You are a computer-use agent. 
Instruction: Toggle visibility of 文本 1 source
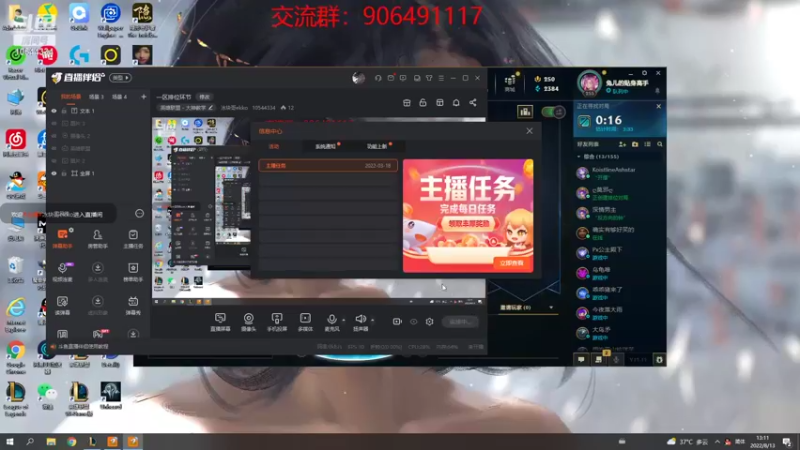pos(54,111)
